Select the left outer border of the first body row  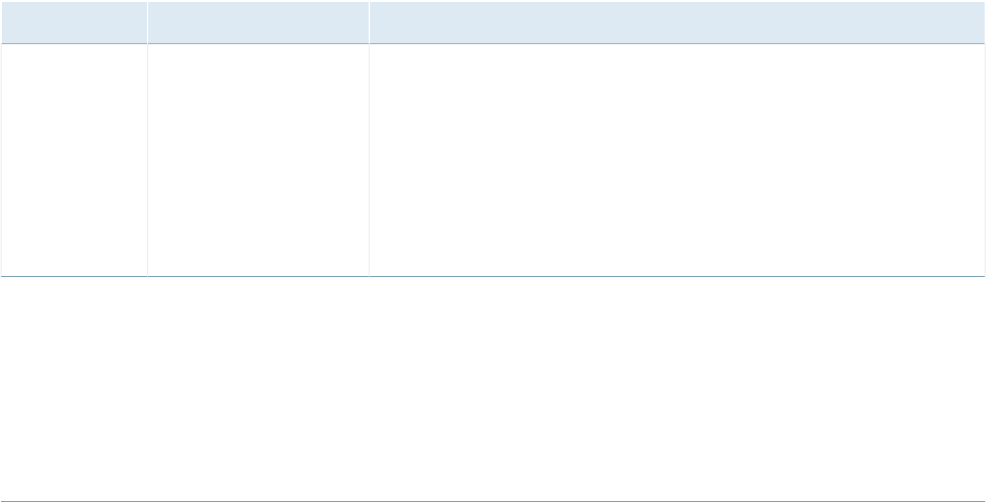(1, 160)
